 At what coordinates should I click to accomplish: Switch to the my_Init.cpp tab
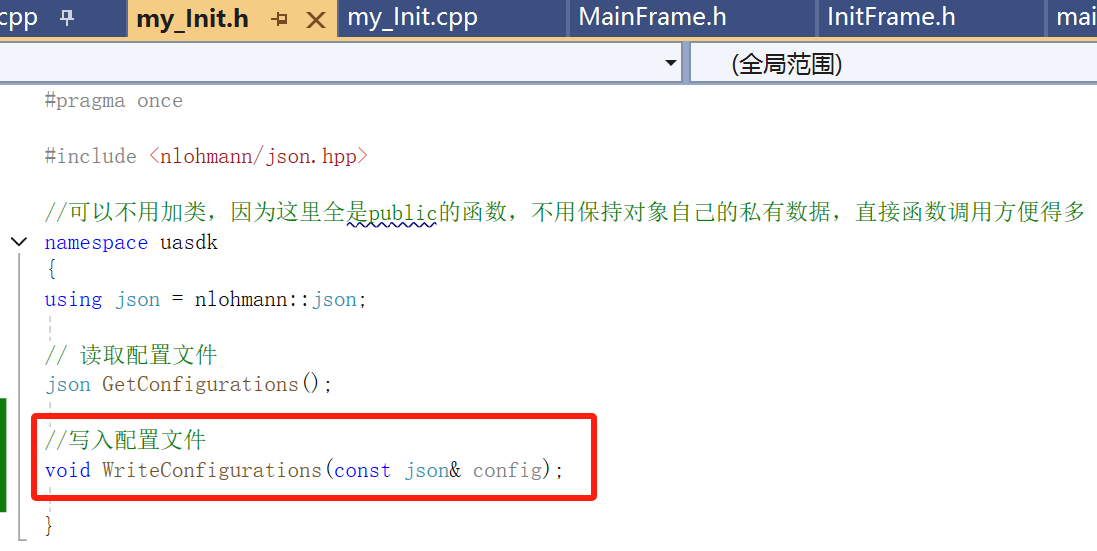(413, 17)
